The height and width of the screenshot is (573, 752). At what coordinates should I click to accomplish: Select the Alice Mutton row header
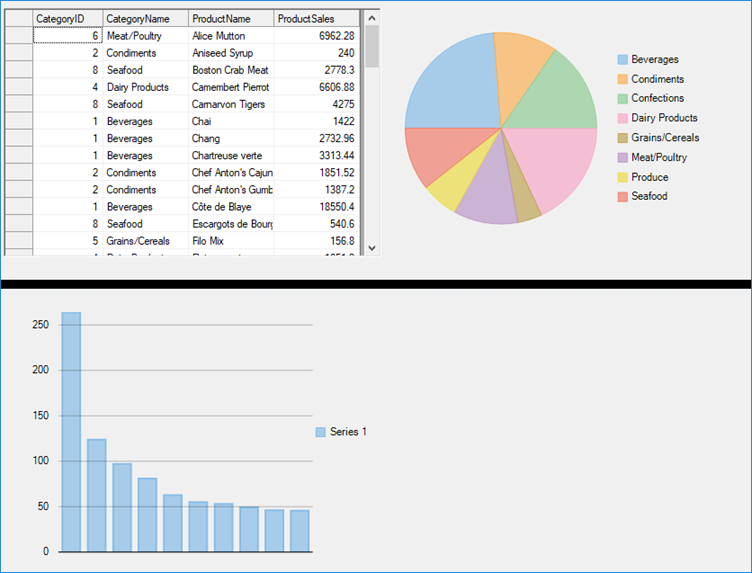tap(18, 36)
